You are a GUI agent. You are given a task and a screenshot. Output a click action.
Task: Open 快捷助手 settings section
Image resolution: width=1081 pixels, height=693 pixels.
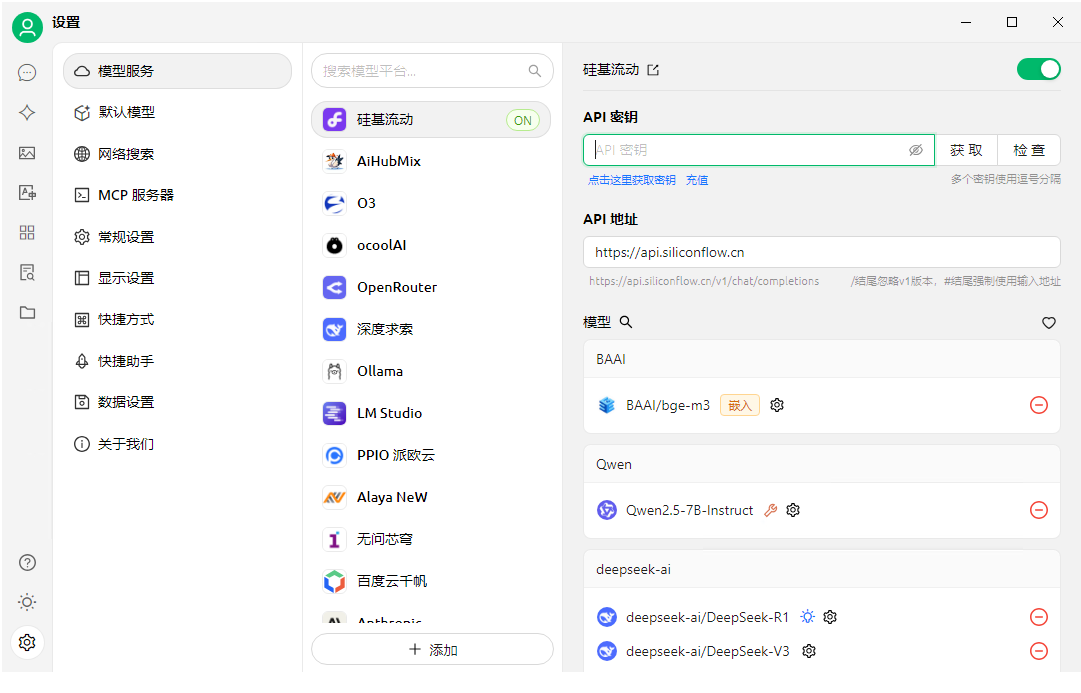(177, 361)
